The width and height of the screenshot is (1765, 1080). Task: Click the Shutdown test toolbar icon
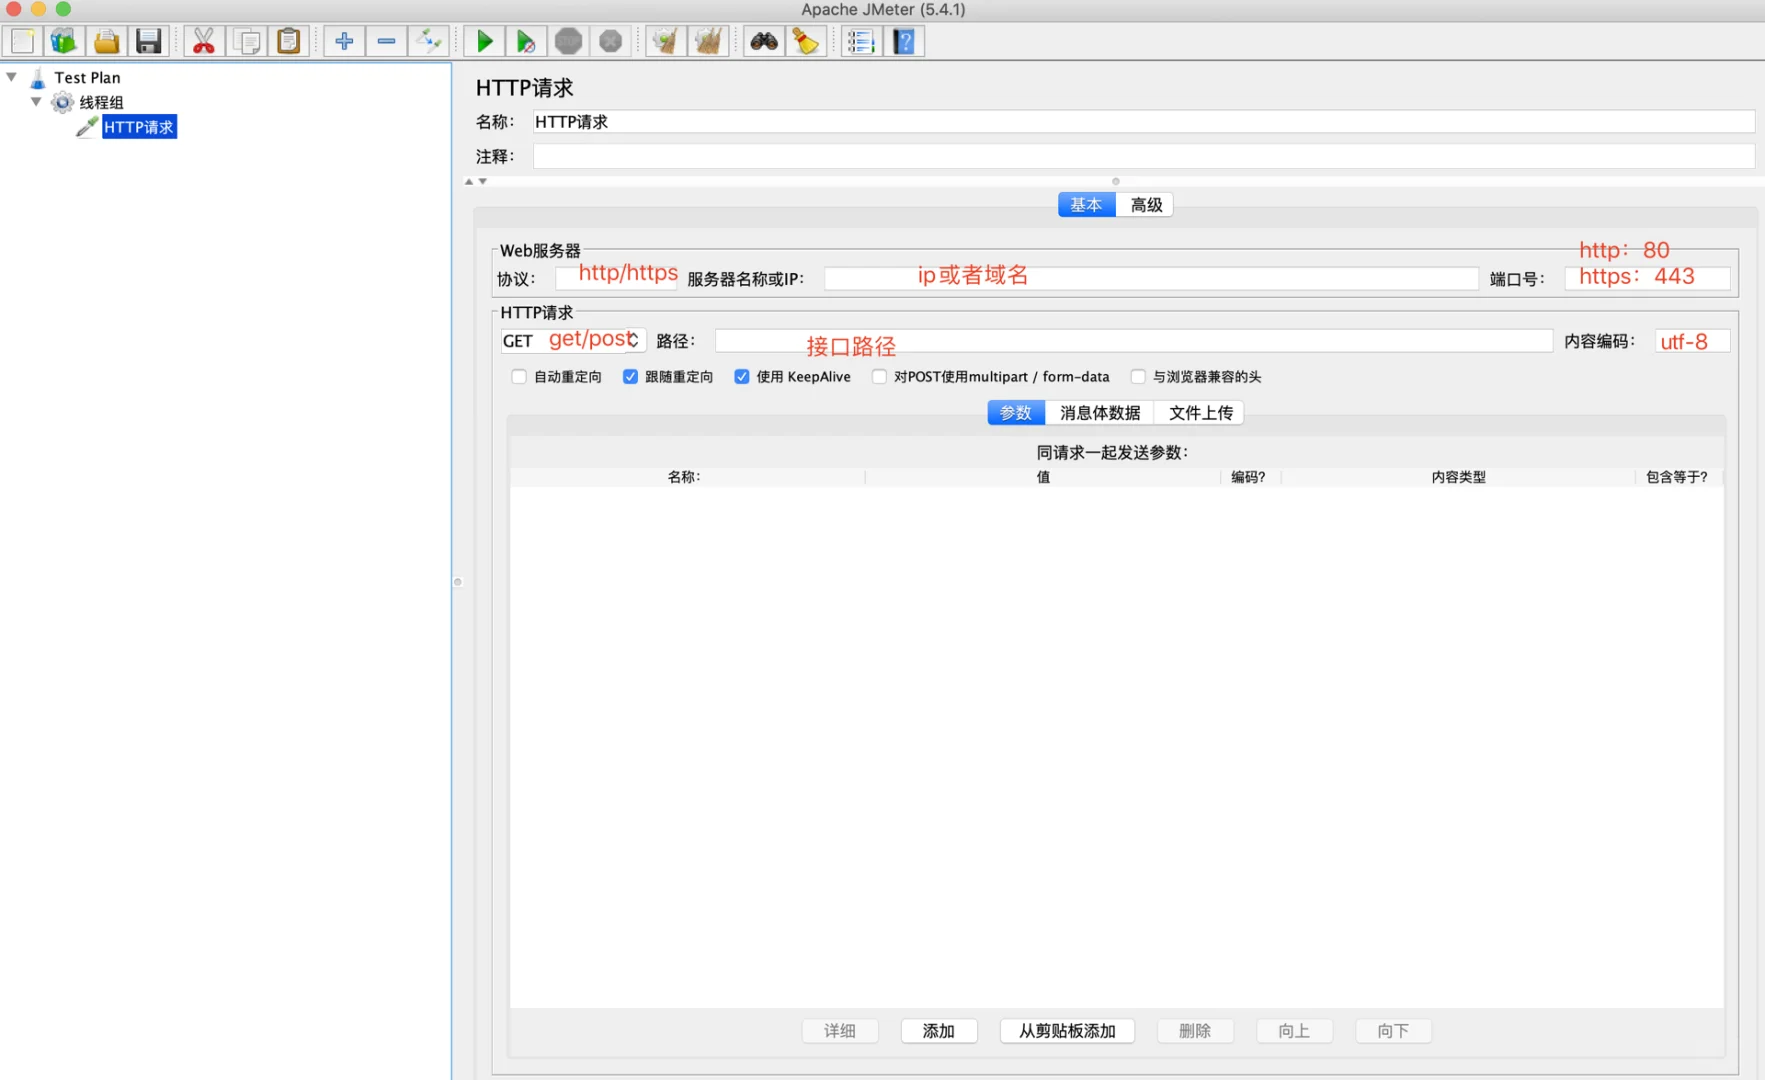[x=610, y=41]
